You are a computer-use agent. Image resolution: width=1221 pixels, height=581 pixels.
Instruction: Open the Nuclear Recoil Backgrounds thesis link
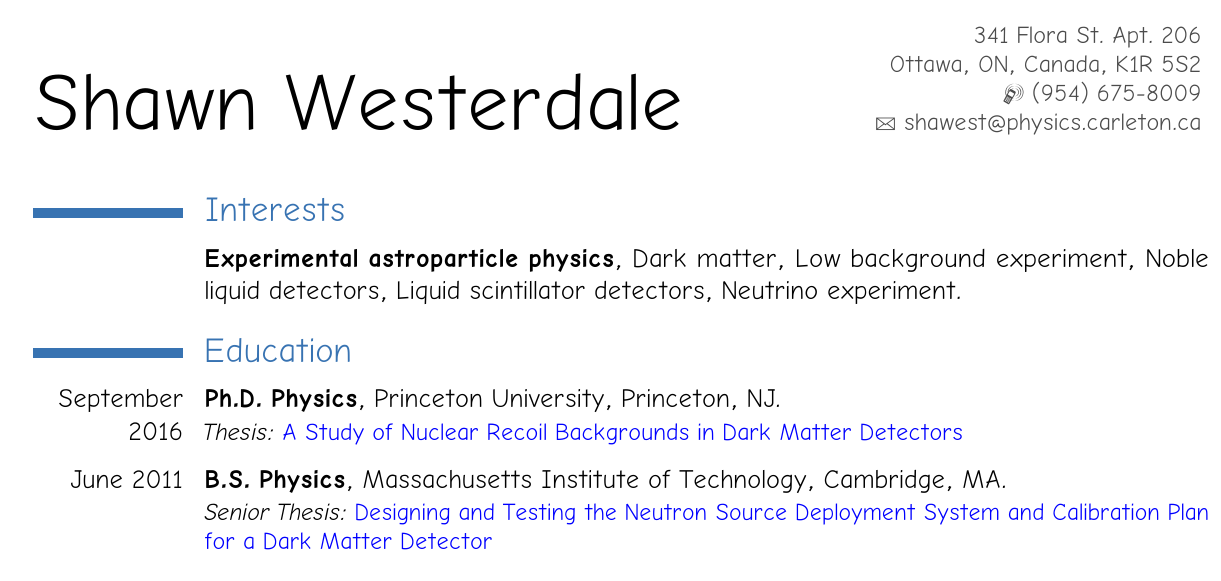point(622,433)
